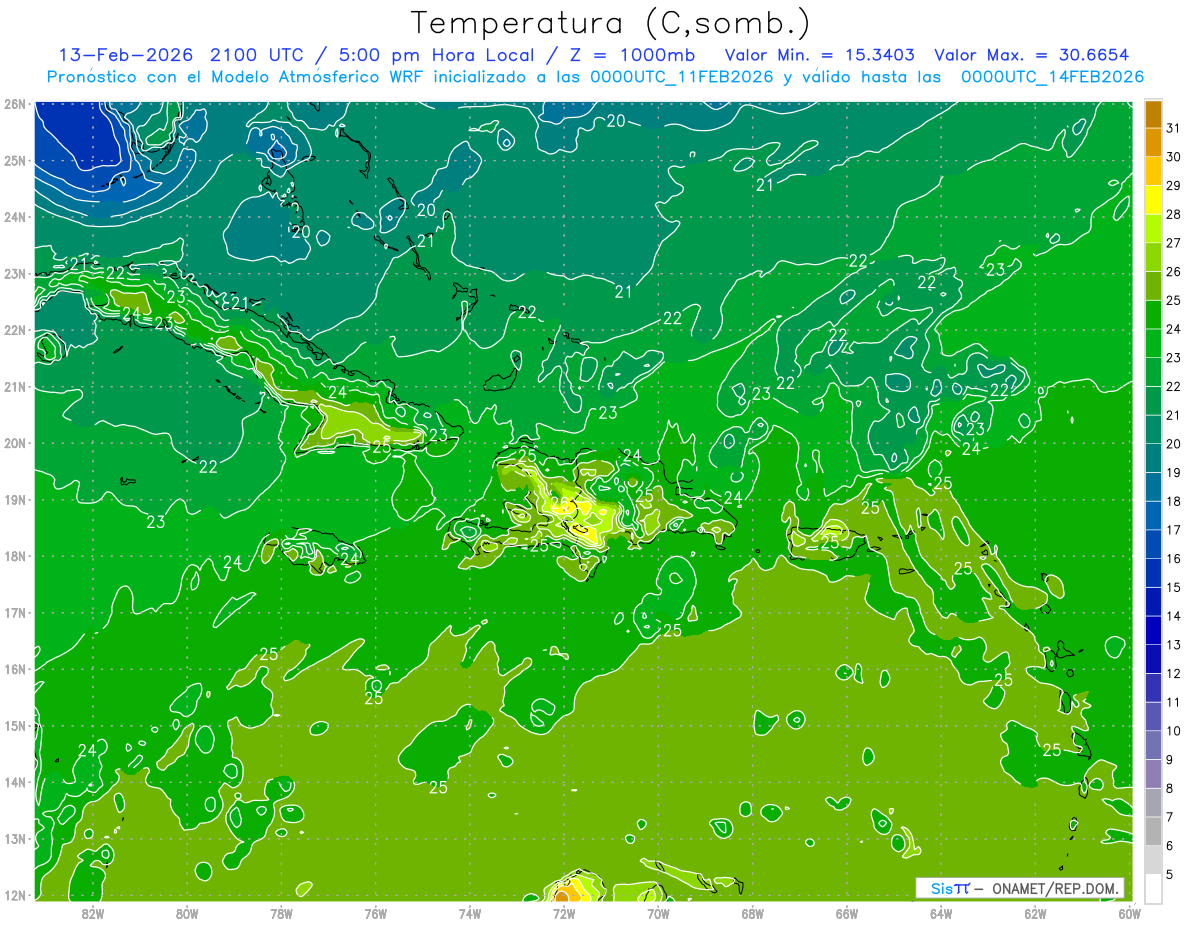Click the "80W" longitude axis label
1200x927 pixels.
[187, 913]
